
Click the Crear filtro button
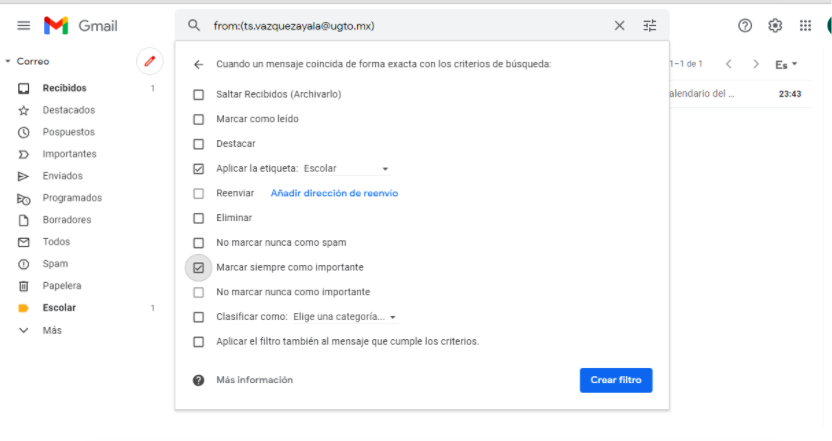tap(616, 380)
